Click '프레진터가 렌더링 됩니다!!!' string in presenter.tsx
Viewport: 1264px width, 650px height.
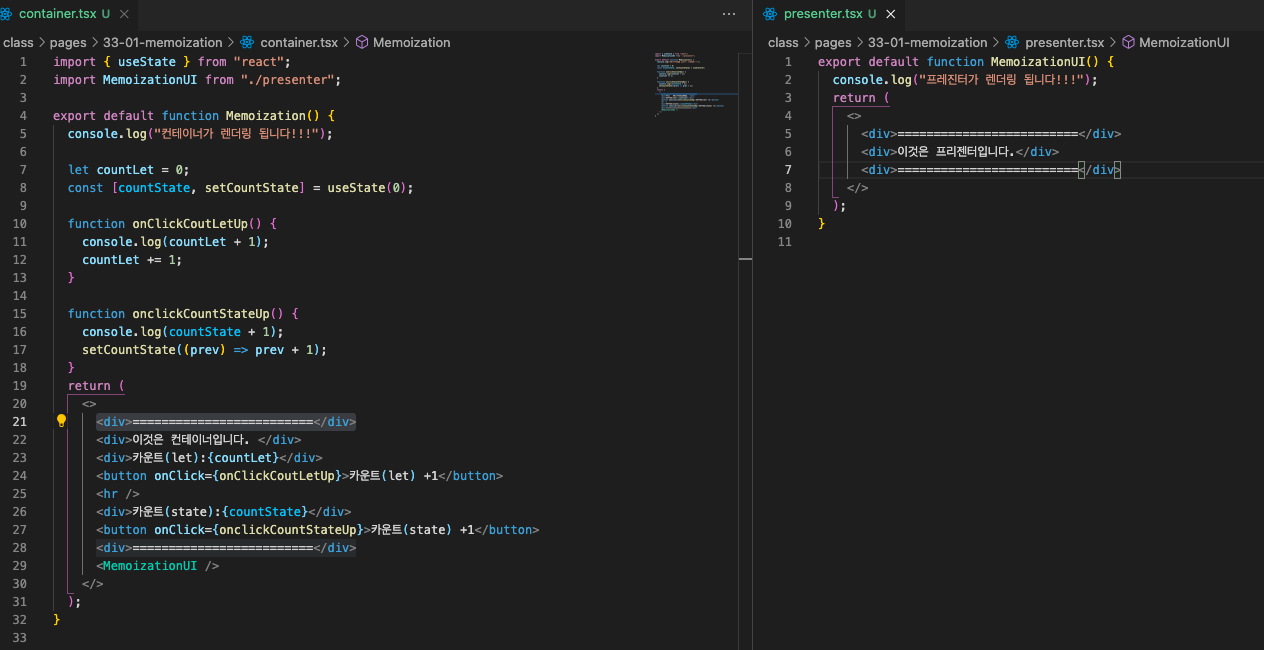click(x=1001, y=79)
